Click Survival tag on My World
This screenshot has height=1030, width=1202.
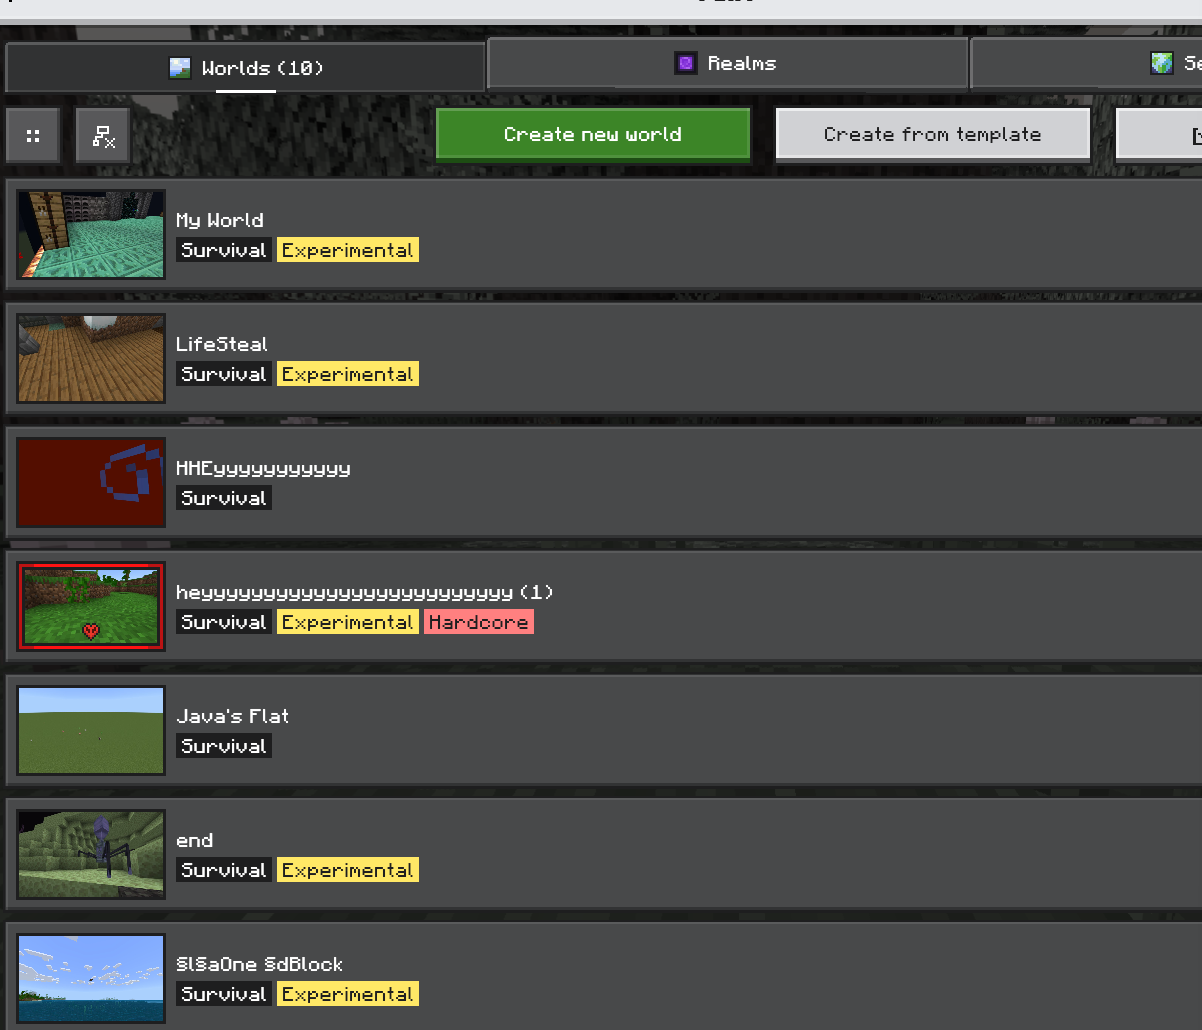(224, 250)
